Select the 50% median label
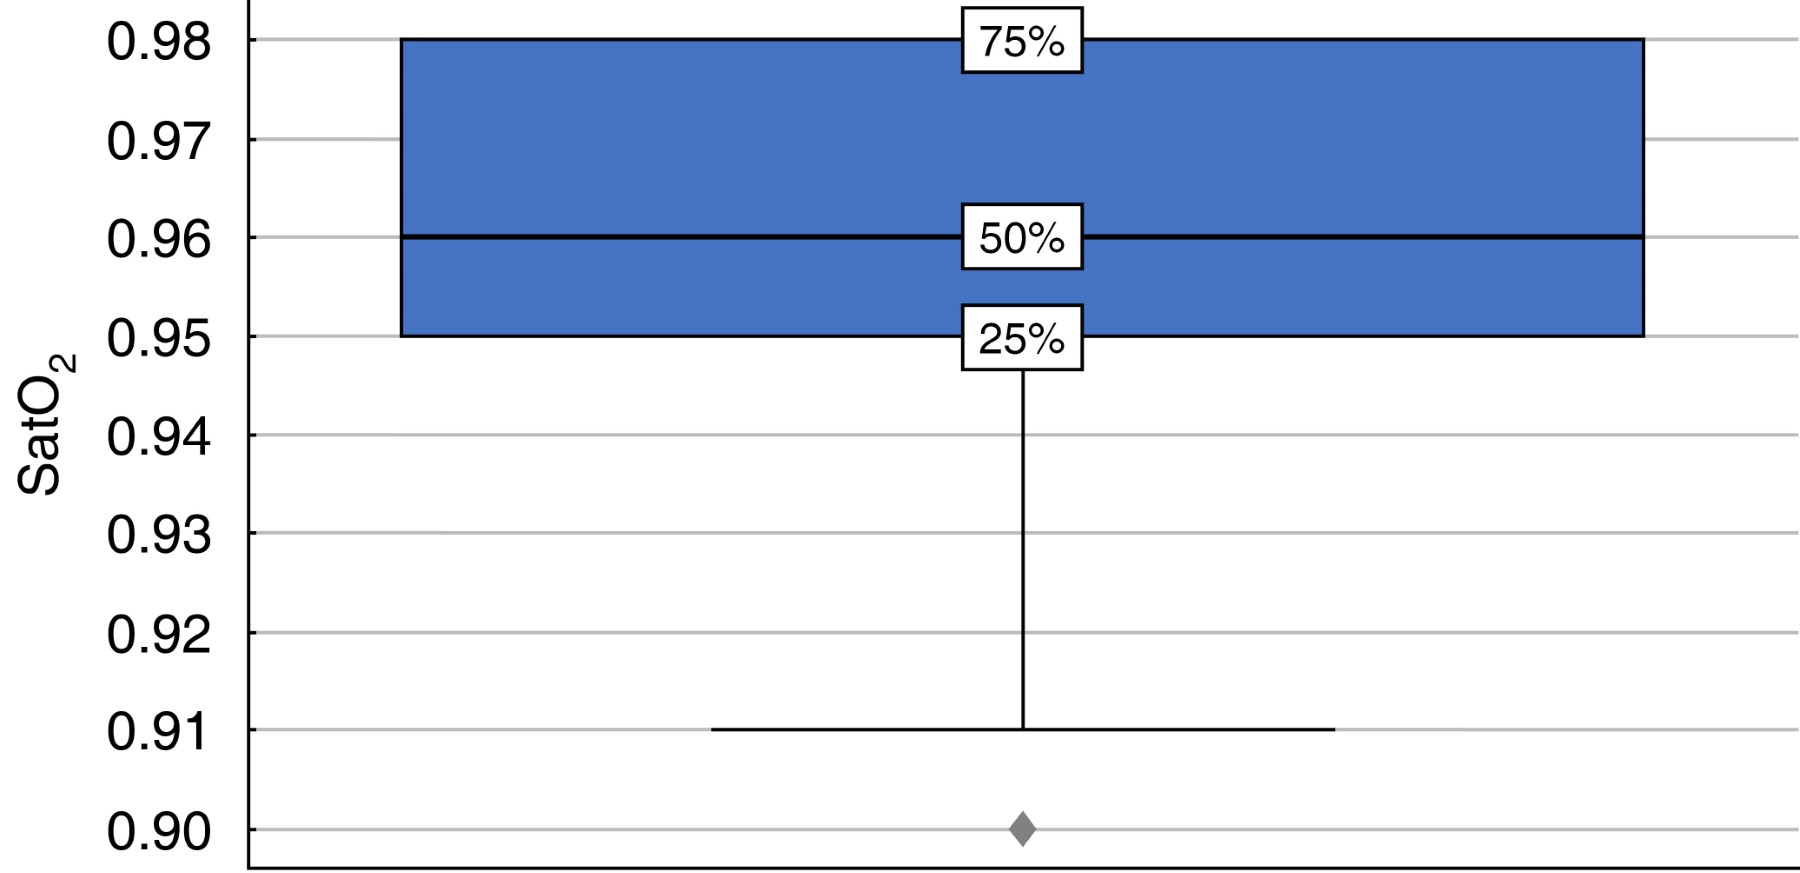The image size is (1800, 873). click(x=1022, y=238)
